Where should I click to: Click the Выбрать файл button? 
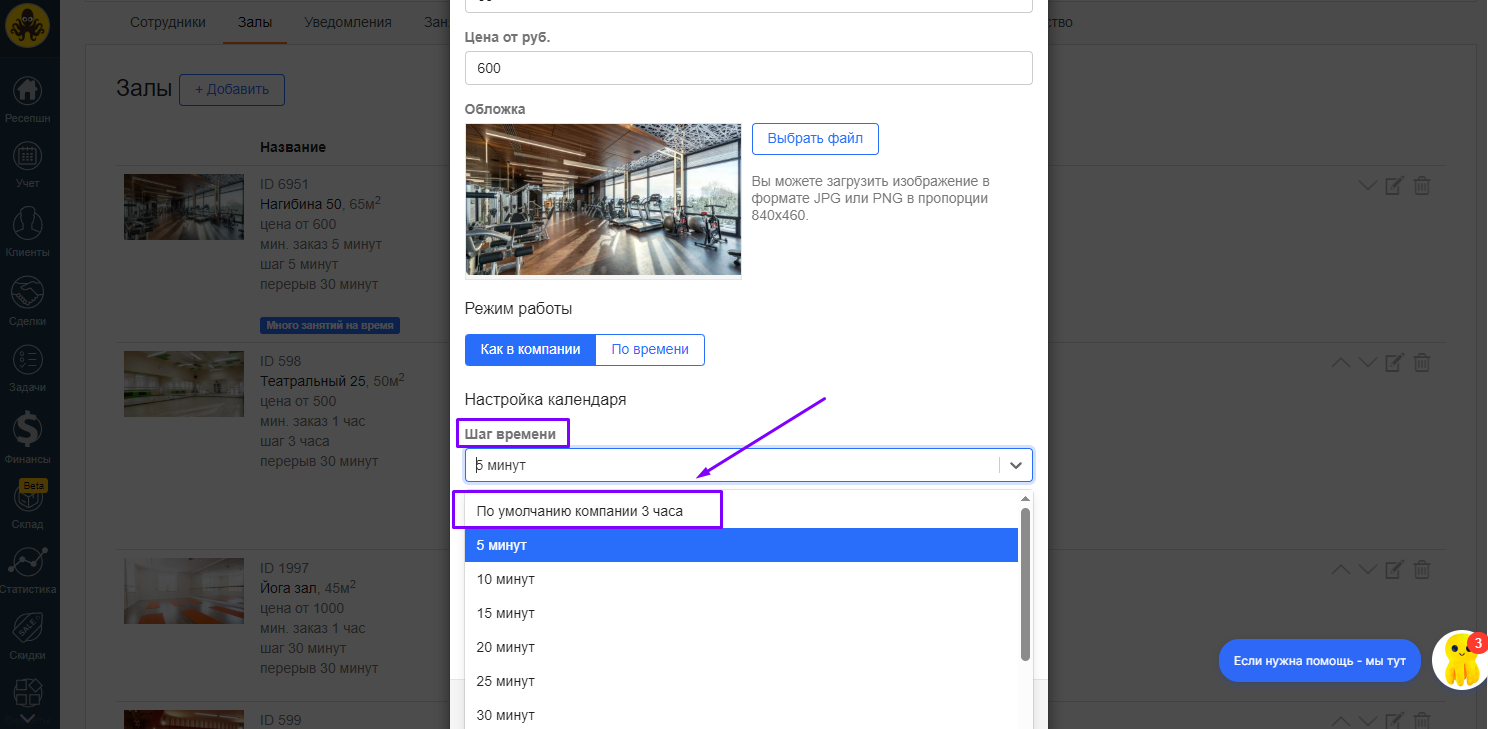pos(815,139)
